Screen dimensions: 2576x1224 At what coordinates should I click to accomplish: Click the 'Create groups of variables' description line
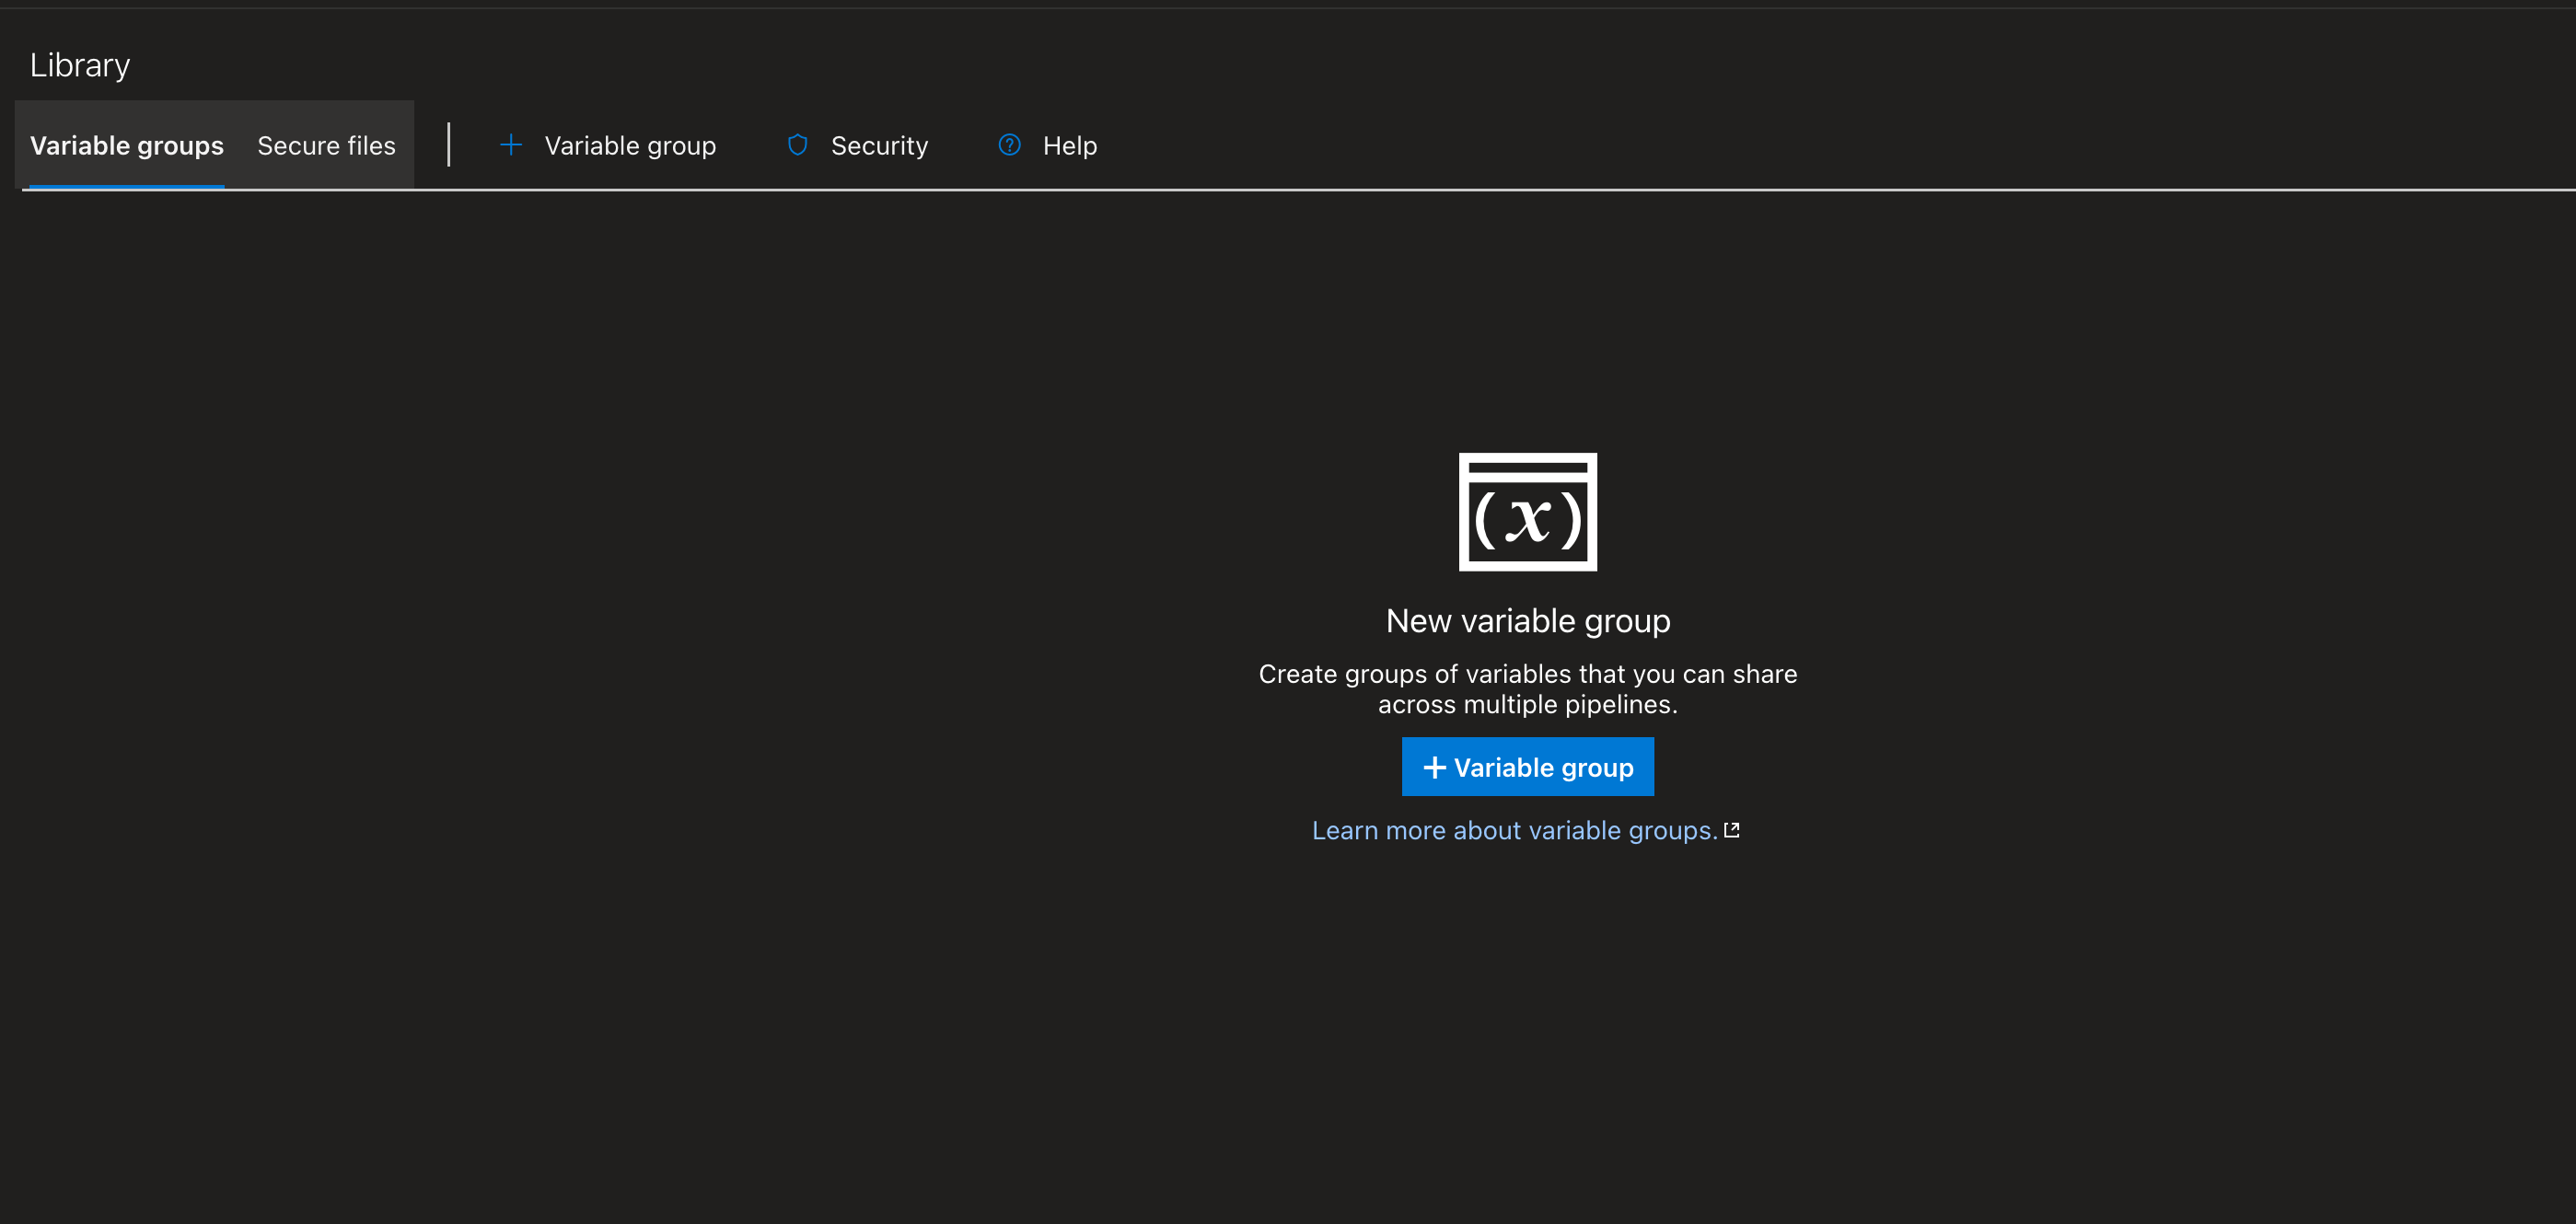click(x=1527, y=674)
